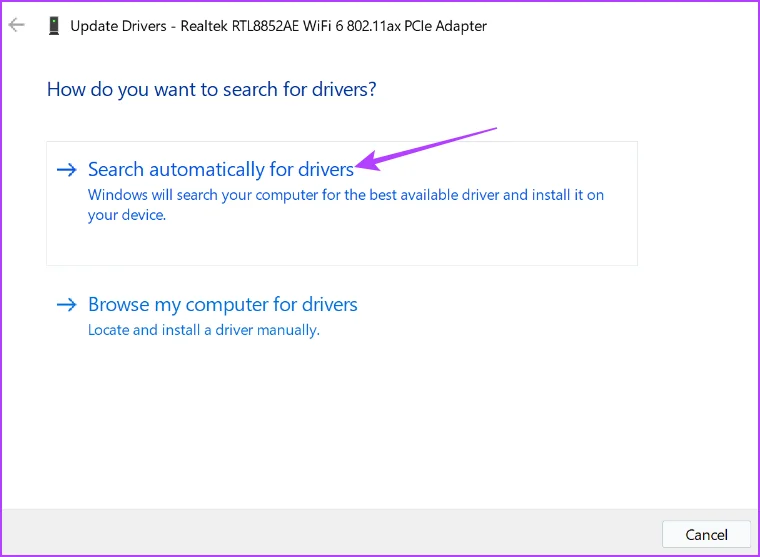Click arrow beside Browse my computer
The image size is (760, 557).
(67, 304)
